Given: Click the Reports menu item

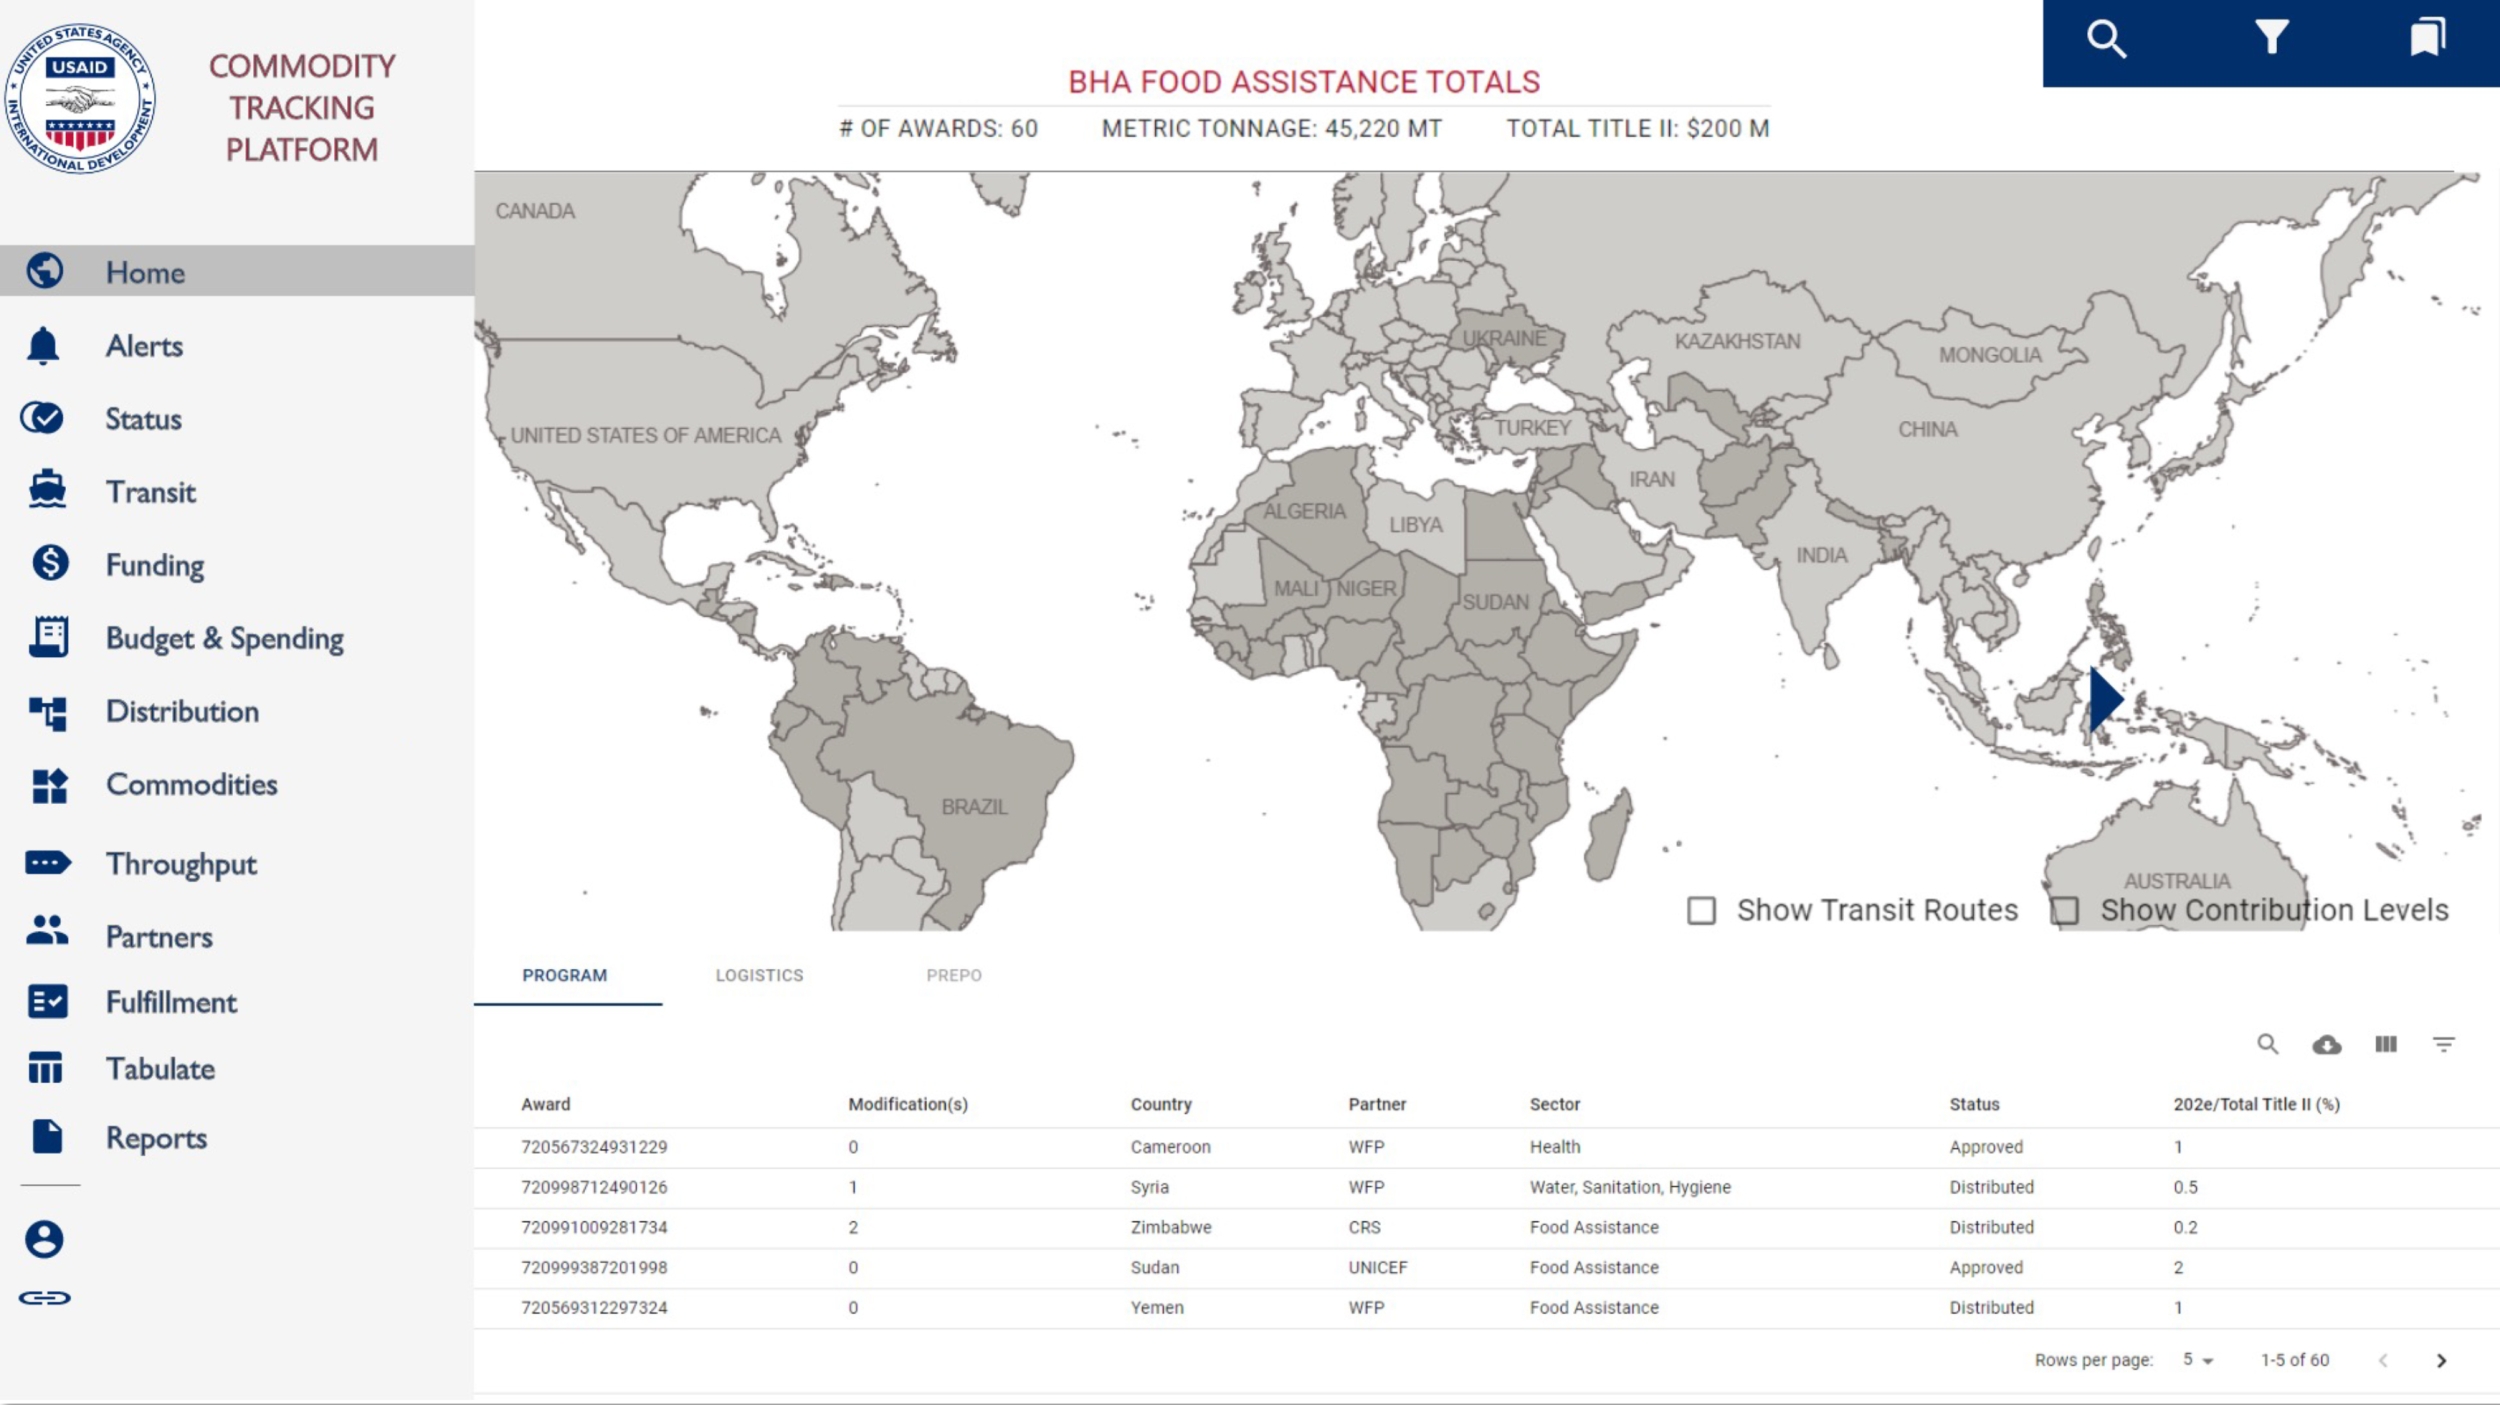Looking at the screenshot, I should point(155,1137).
